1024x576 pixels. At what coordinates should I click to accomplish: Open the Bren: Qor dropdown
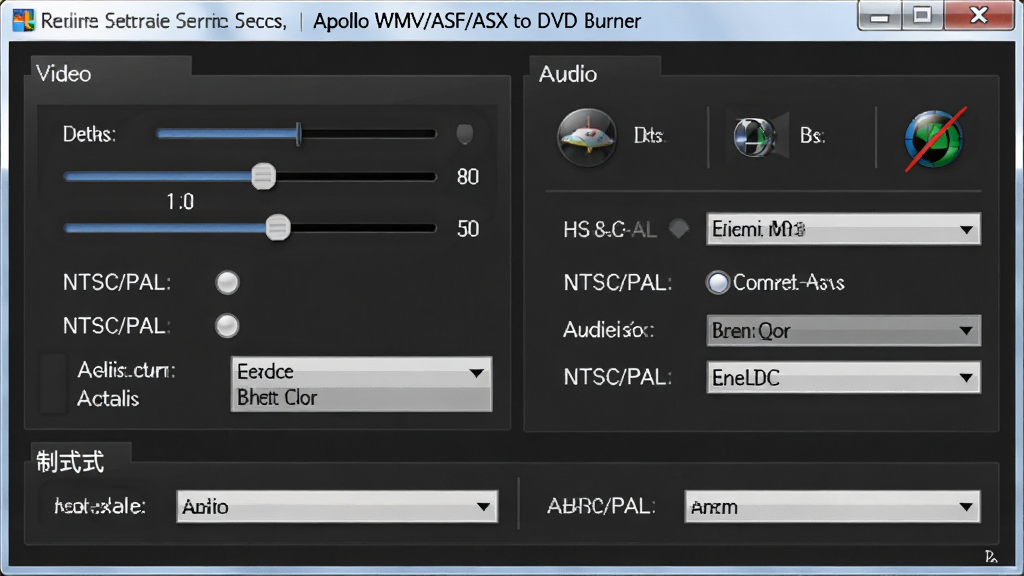[843, 330]
